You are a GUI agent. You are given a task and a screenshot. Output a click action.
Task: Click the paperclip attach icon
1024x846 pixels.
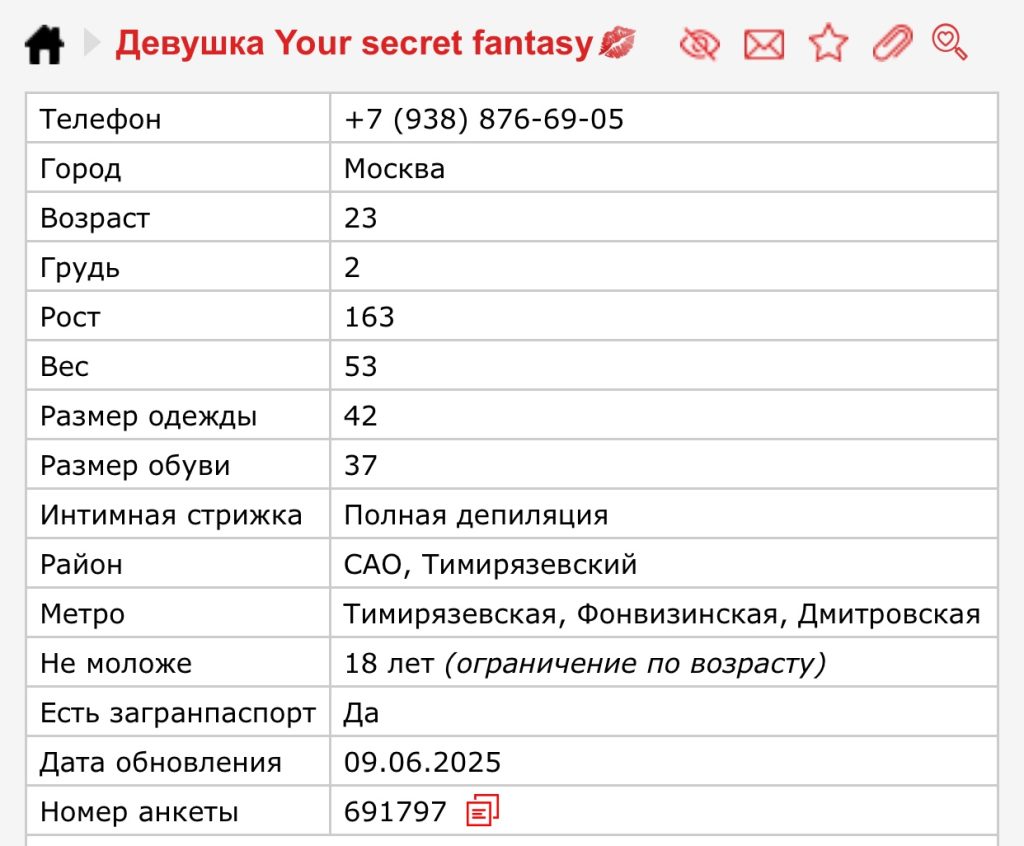[x=892, y=43]
